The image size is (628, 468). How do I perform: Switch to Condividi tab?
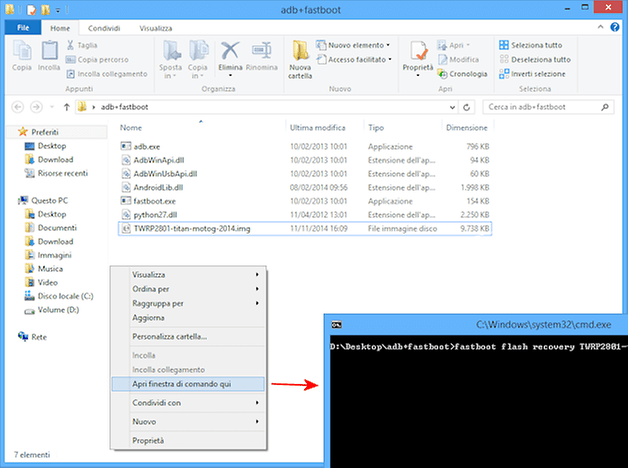[x=104, y=28]
